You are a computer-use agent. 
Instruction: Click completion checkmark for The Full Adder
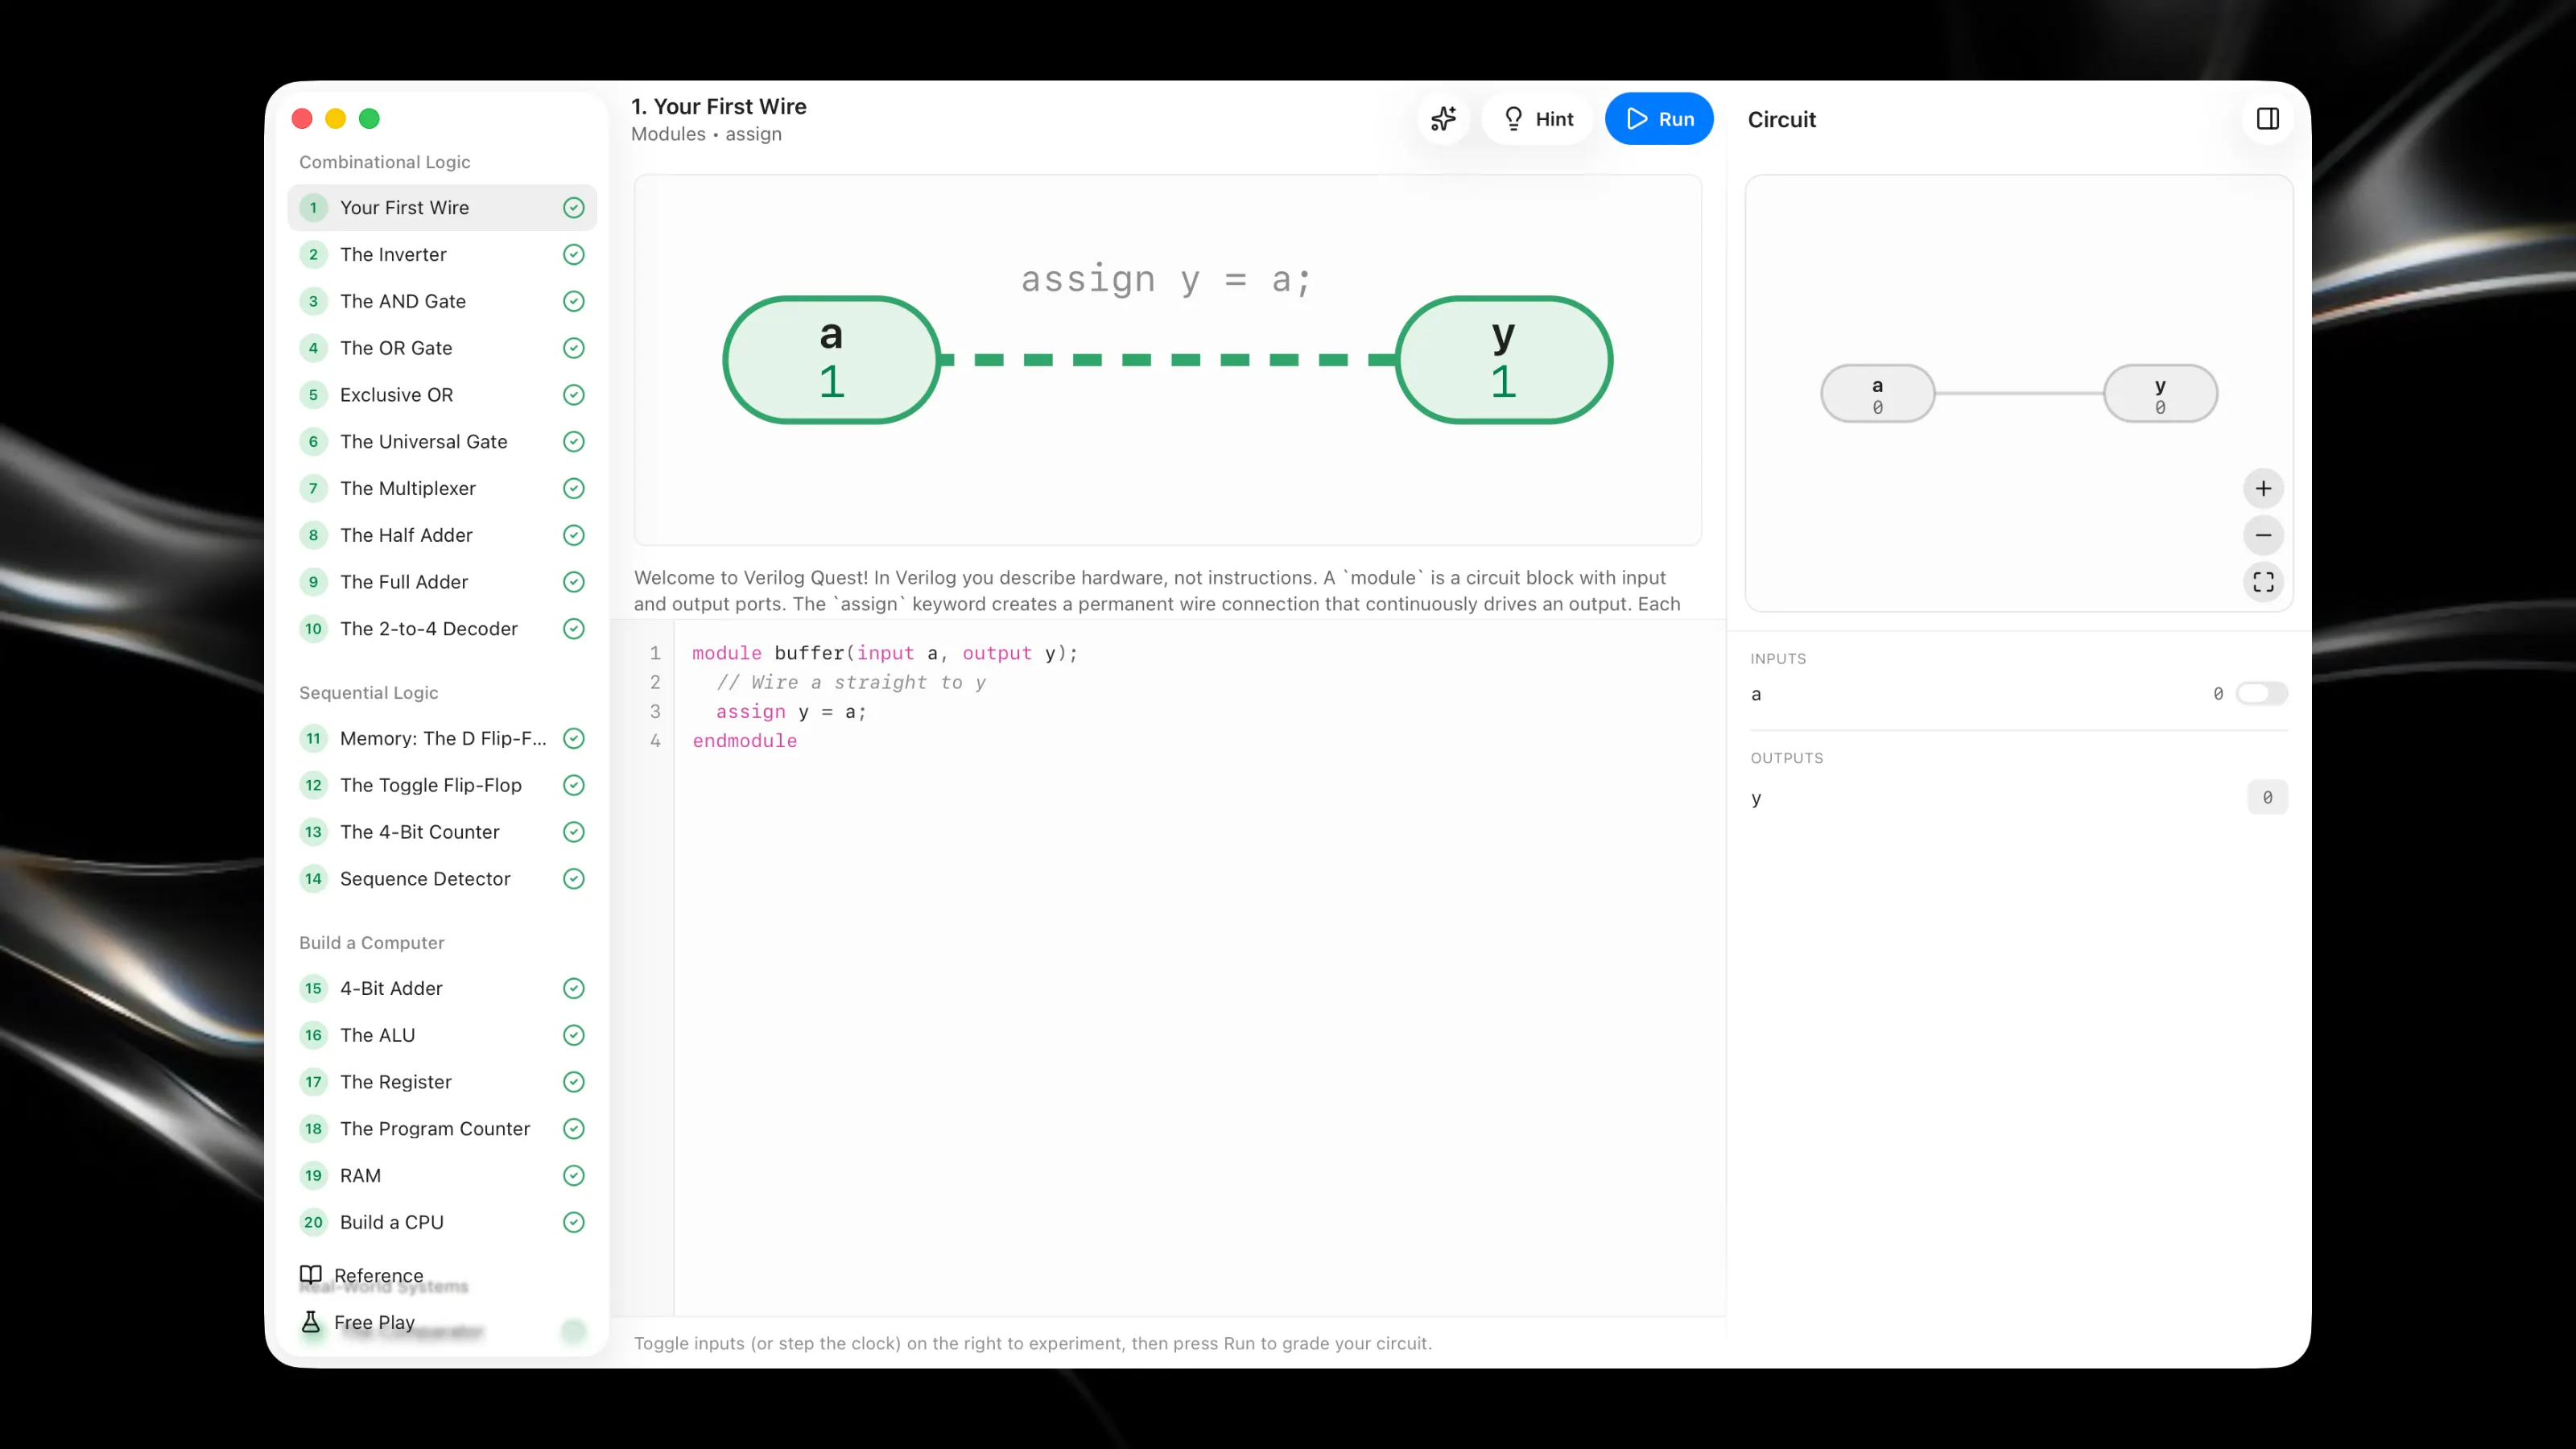[574, 582]
